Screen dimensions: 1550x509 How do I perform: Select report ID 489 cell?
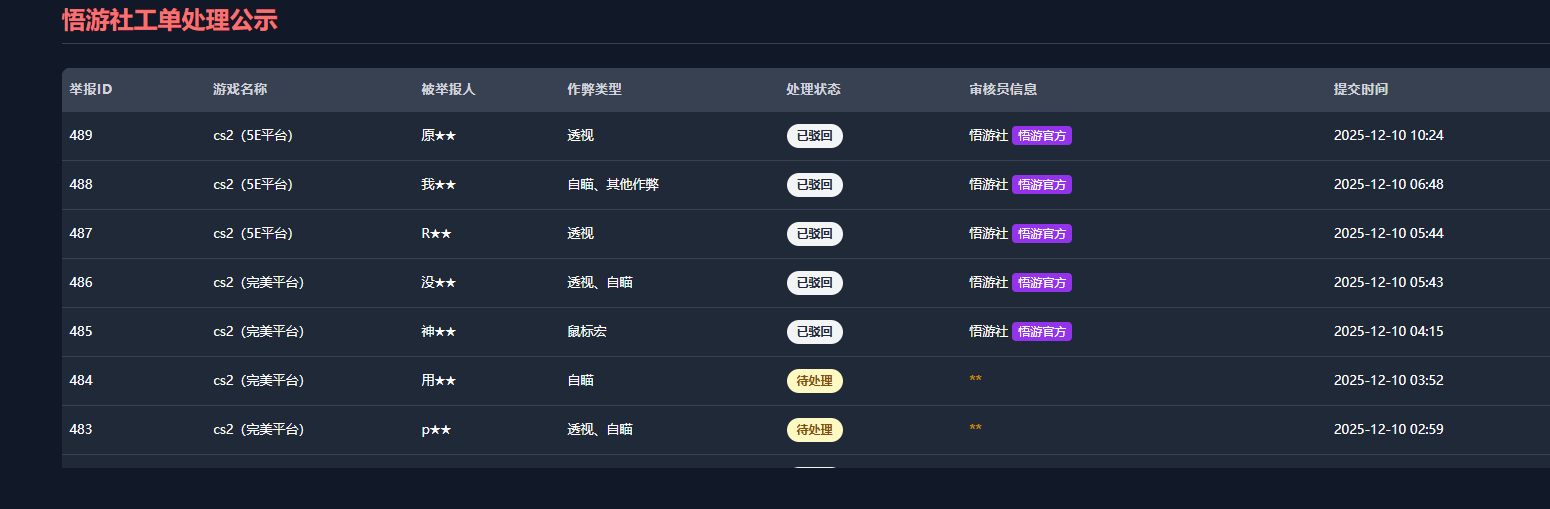point(81,136)
